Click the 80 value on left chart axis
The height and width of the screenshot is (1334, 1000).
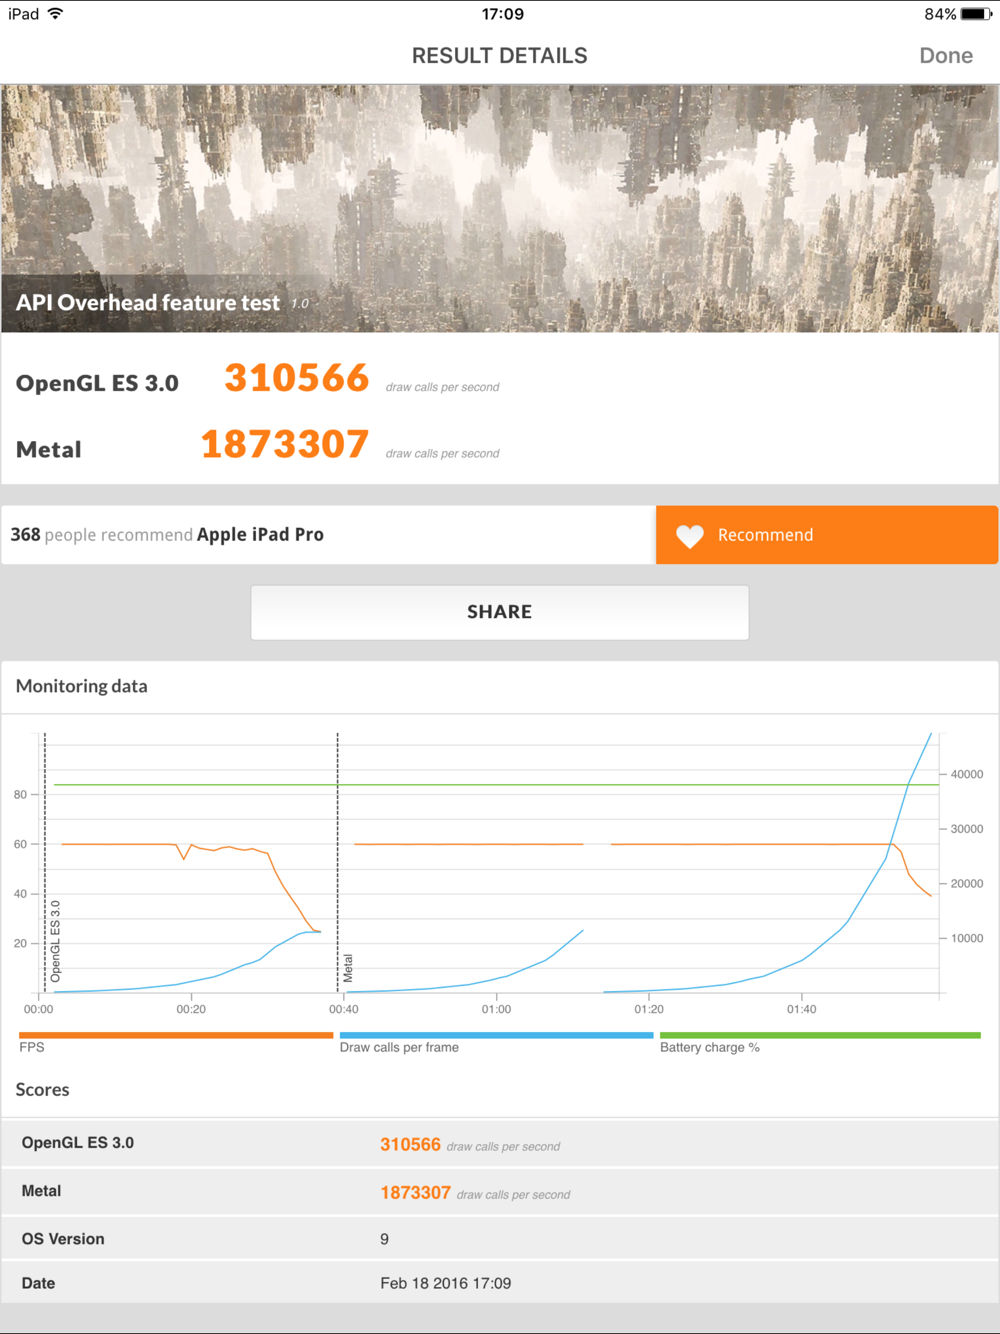click(20, 795)
